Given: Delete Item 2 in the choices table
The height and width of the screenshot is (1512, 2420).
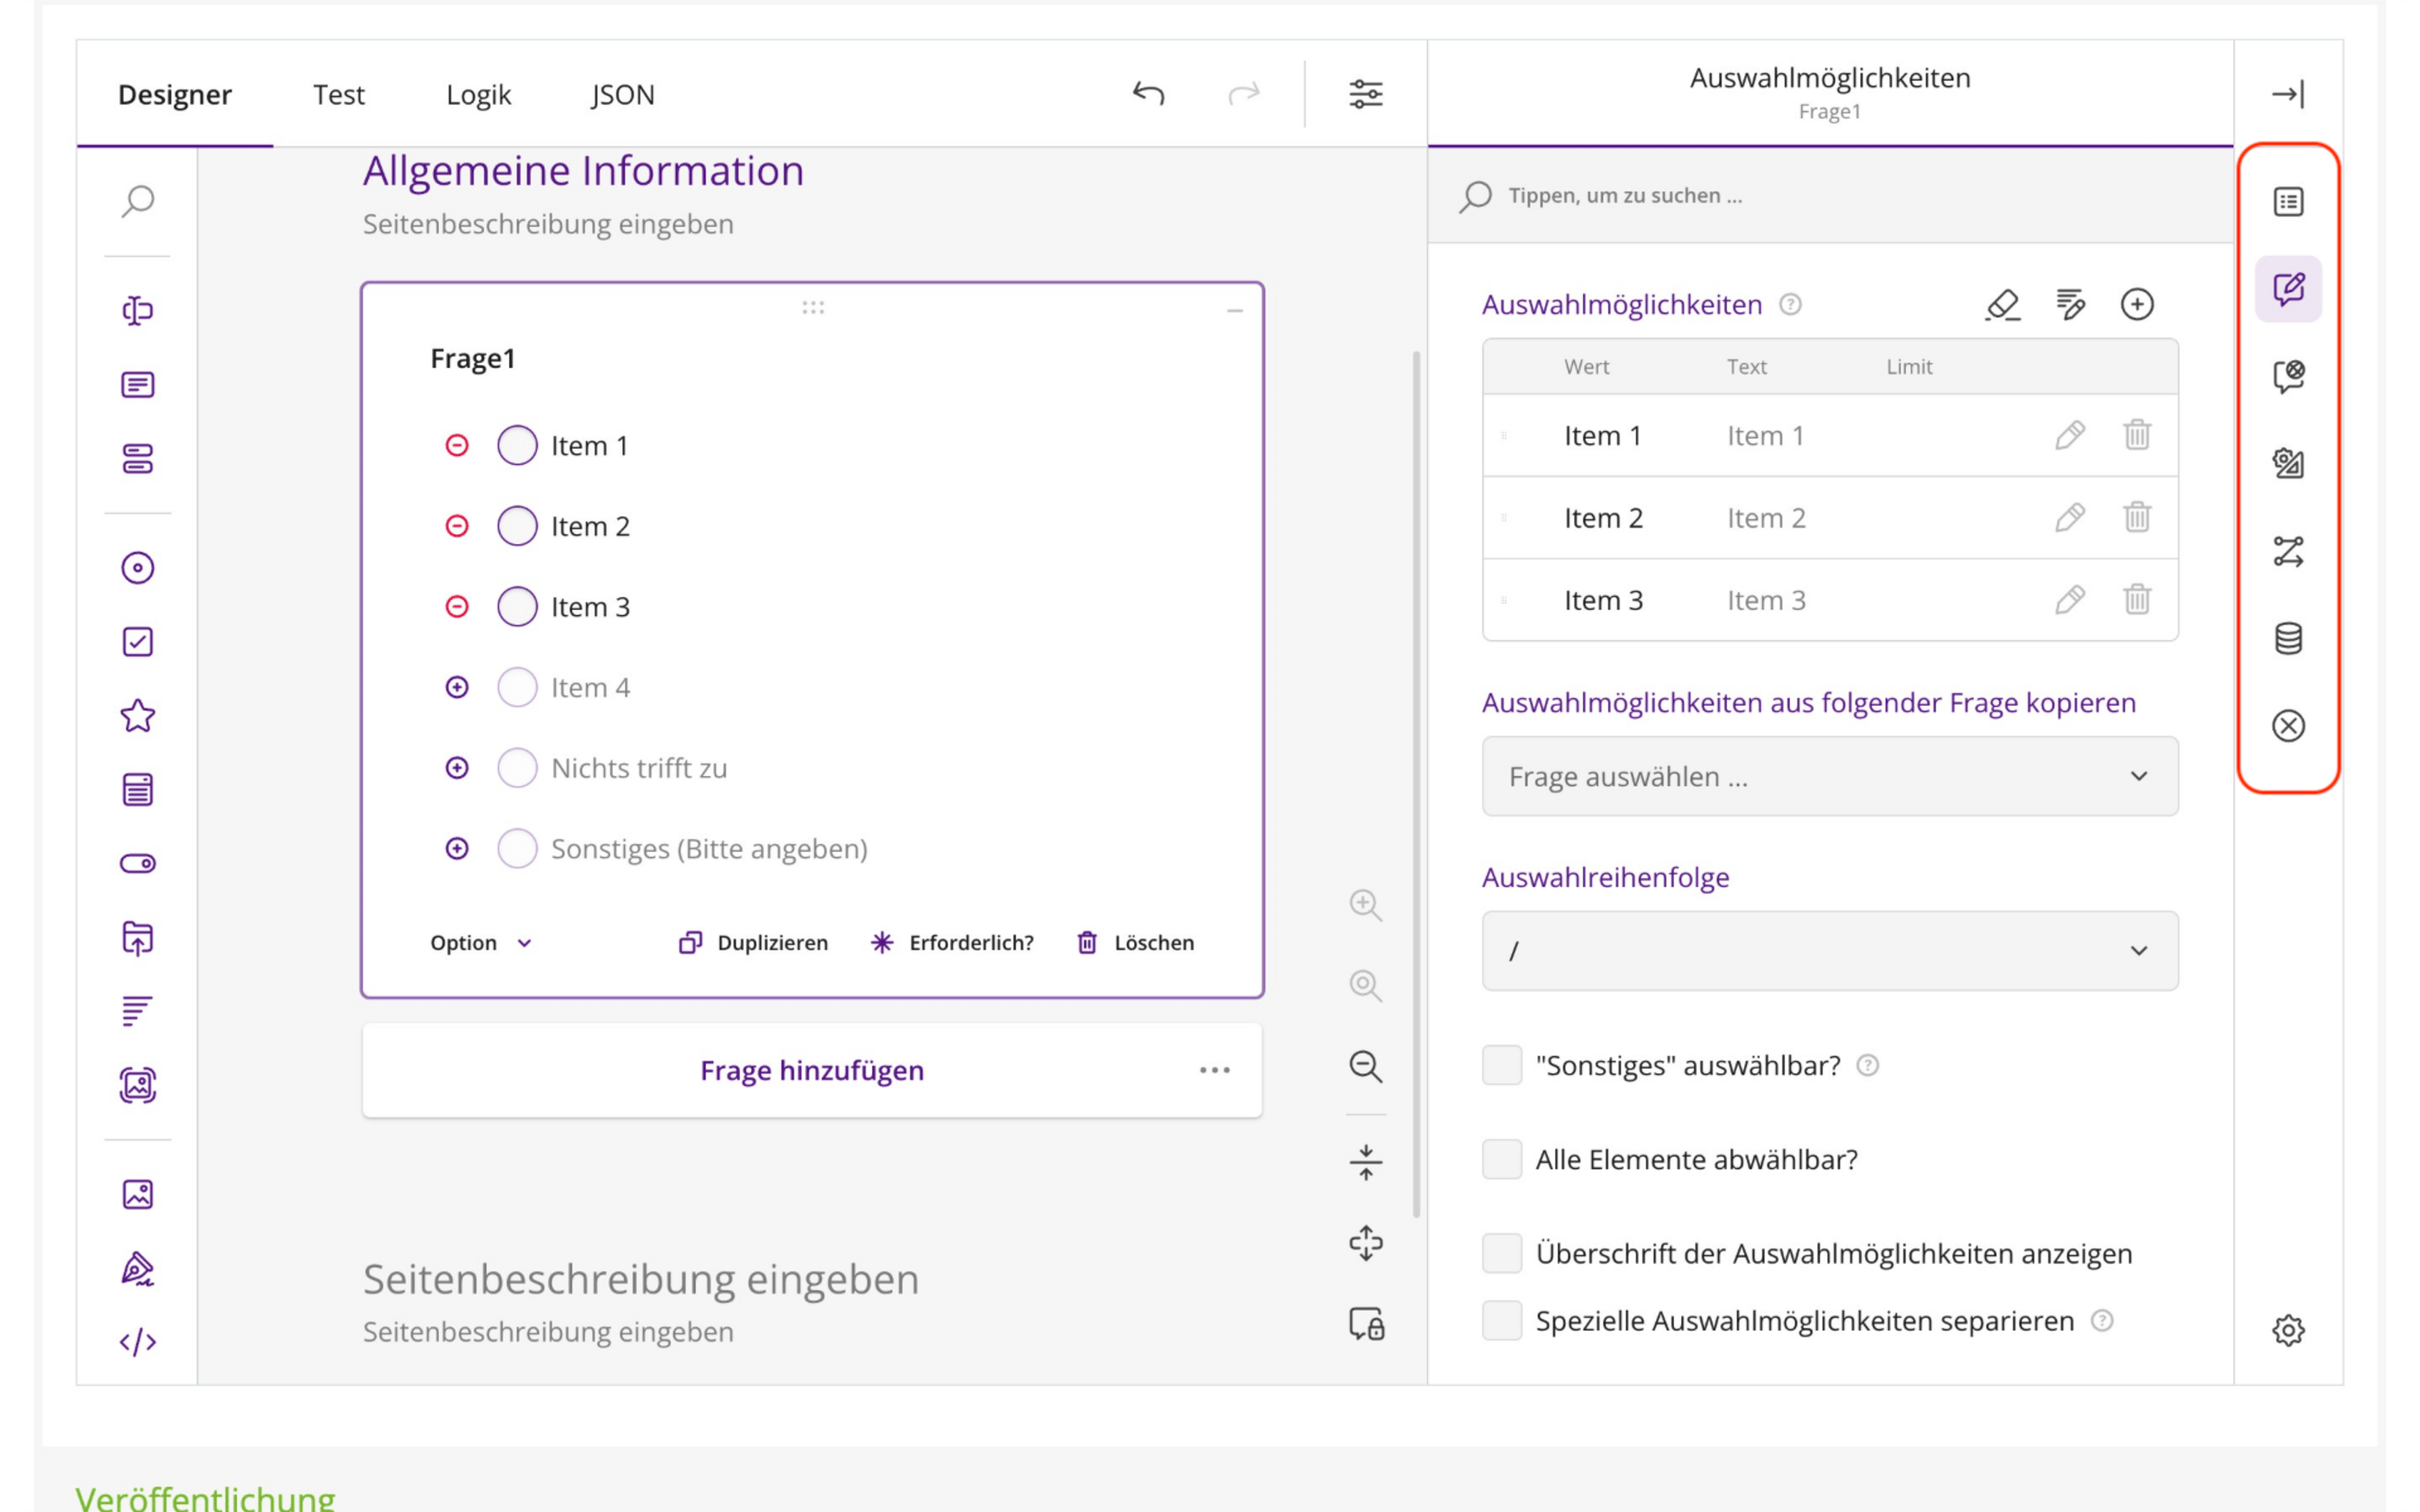Looking at the screenshot, I should pos(2137,517).
